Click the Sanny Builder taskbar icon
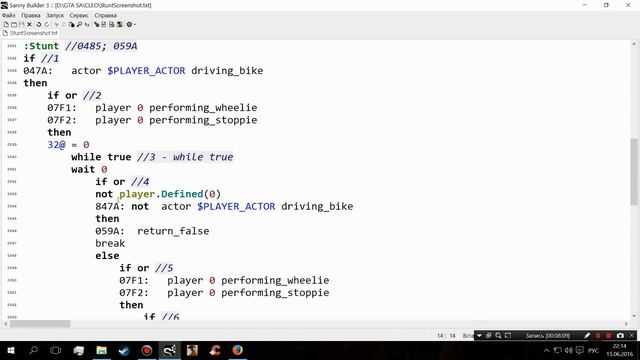The image size is (640, 360). (x=169, y=350)
